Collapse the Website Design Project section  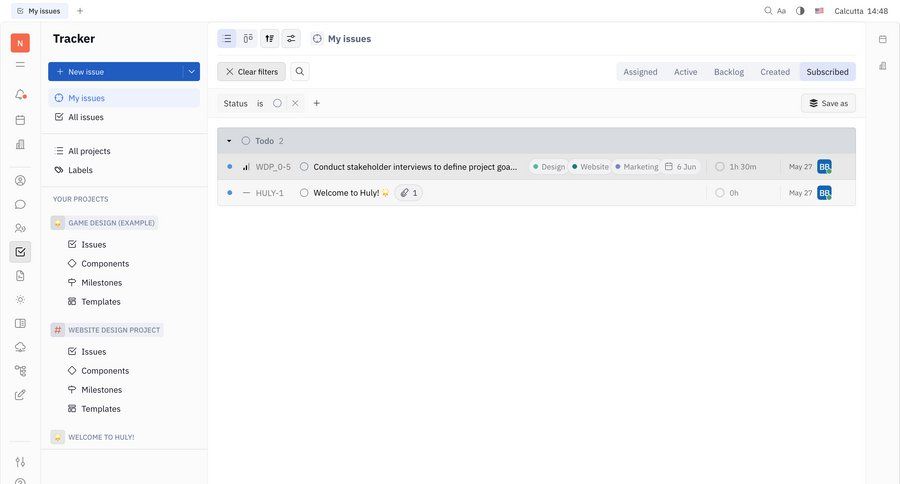(x=113, y=330)
